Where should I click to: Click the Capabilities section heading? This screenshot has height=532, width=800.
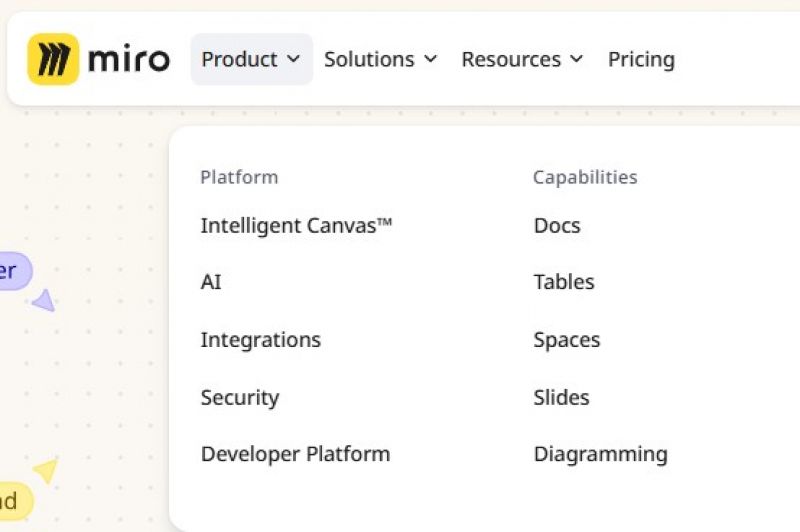[585, 178]
